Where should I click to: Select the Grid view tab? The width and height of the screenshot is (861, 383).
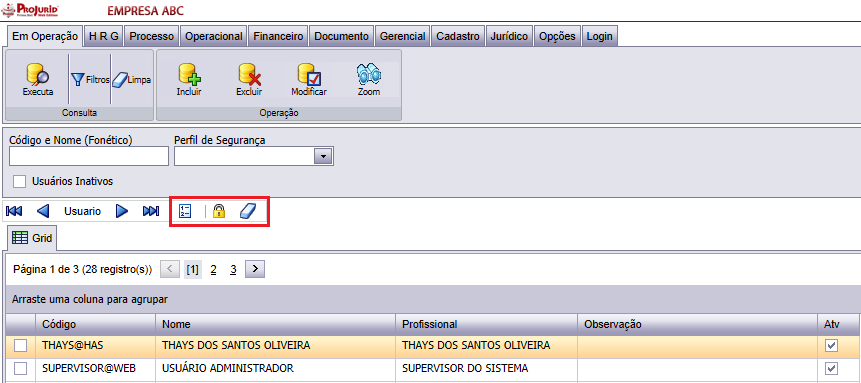coord(32,238)
